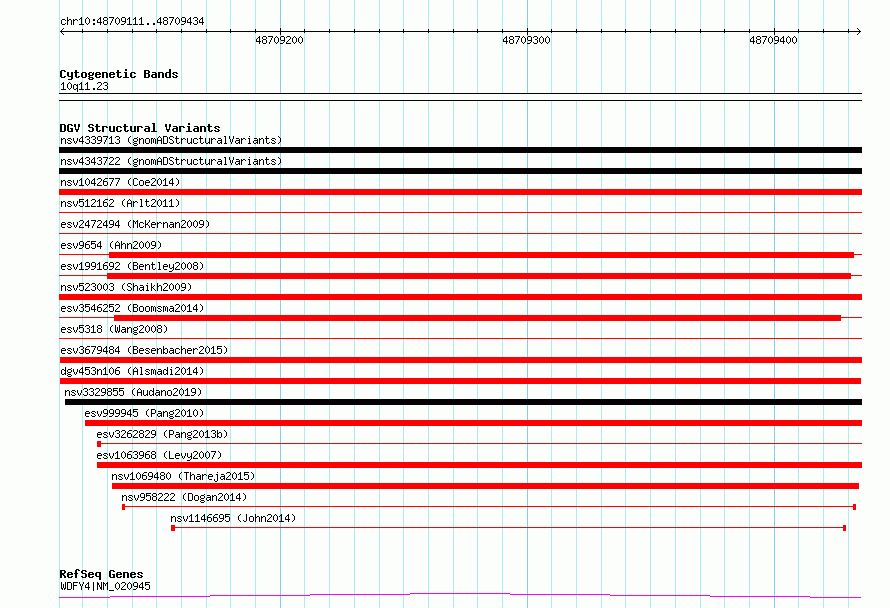Viewport: 890px width, 608px height.
Task: Select nsv3329855 (Audano2019) label
Action: (x=133, y=392)
